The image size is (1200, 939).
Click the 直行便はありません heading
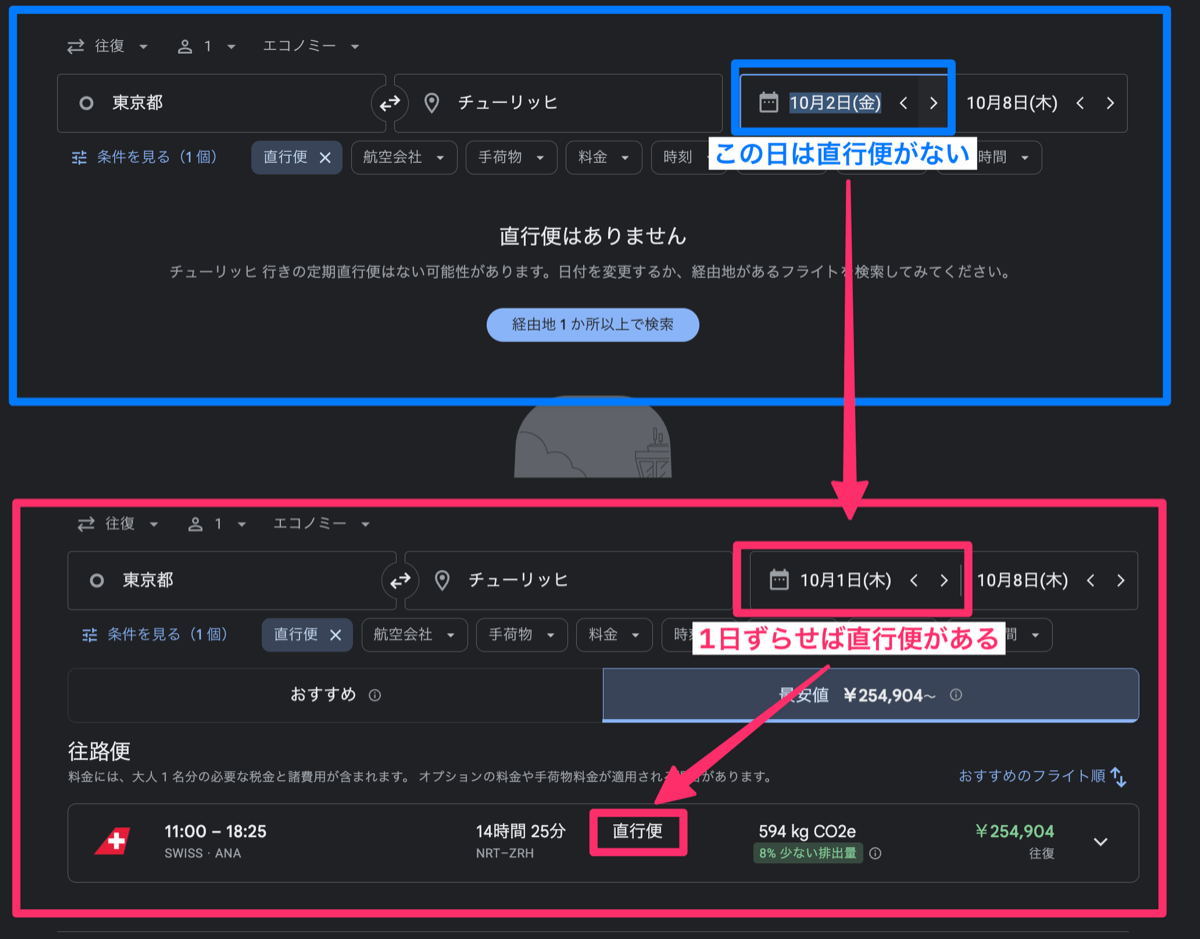pos(593,237)
